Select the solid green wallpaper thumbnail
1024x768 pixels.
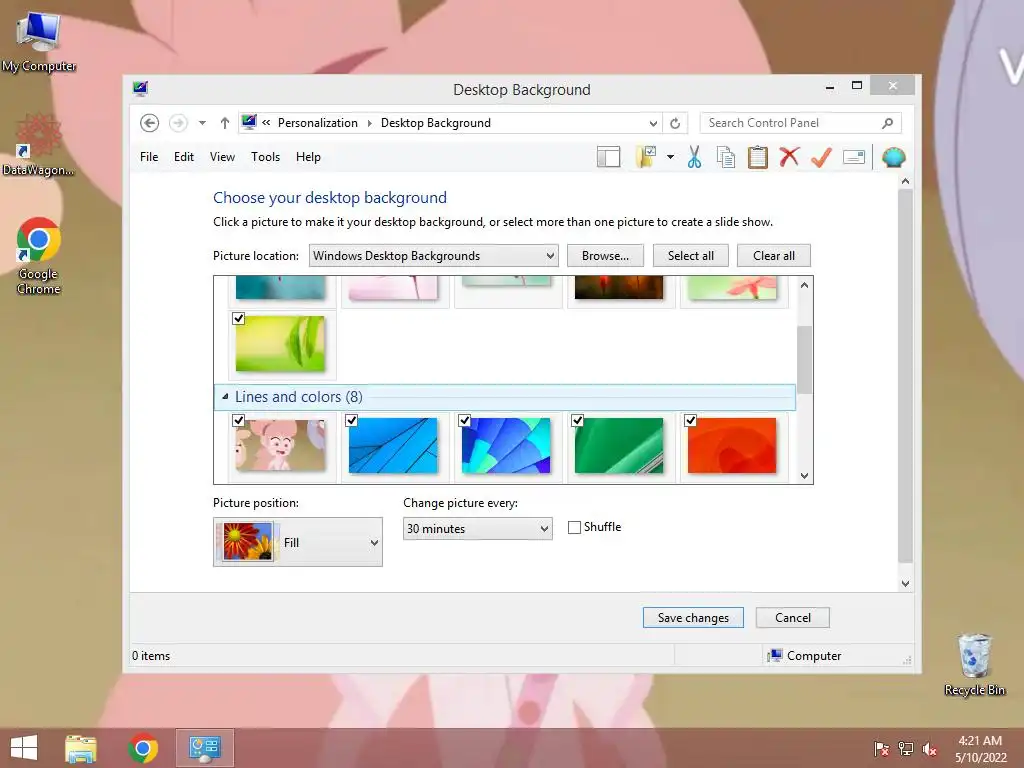coord(619,445)
